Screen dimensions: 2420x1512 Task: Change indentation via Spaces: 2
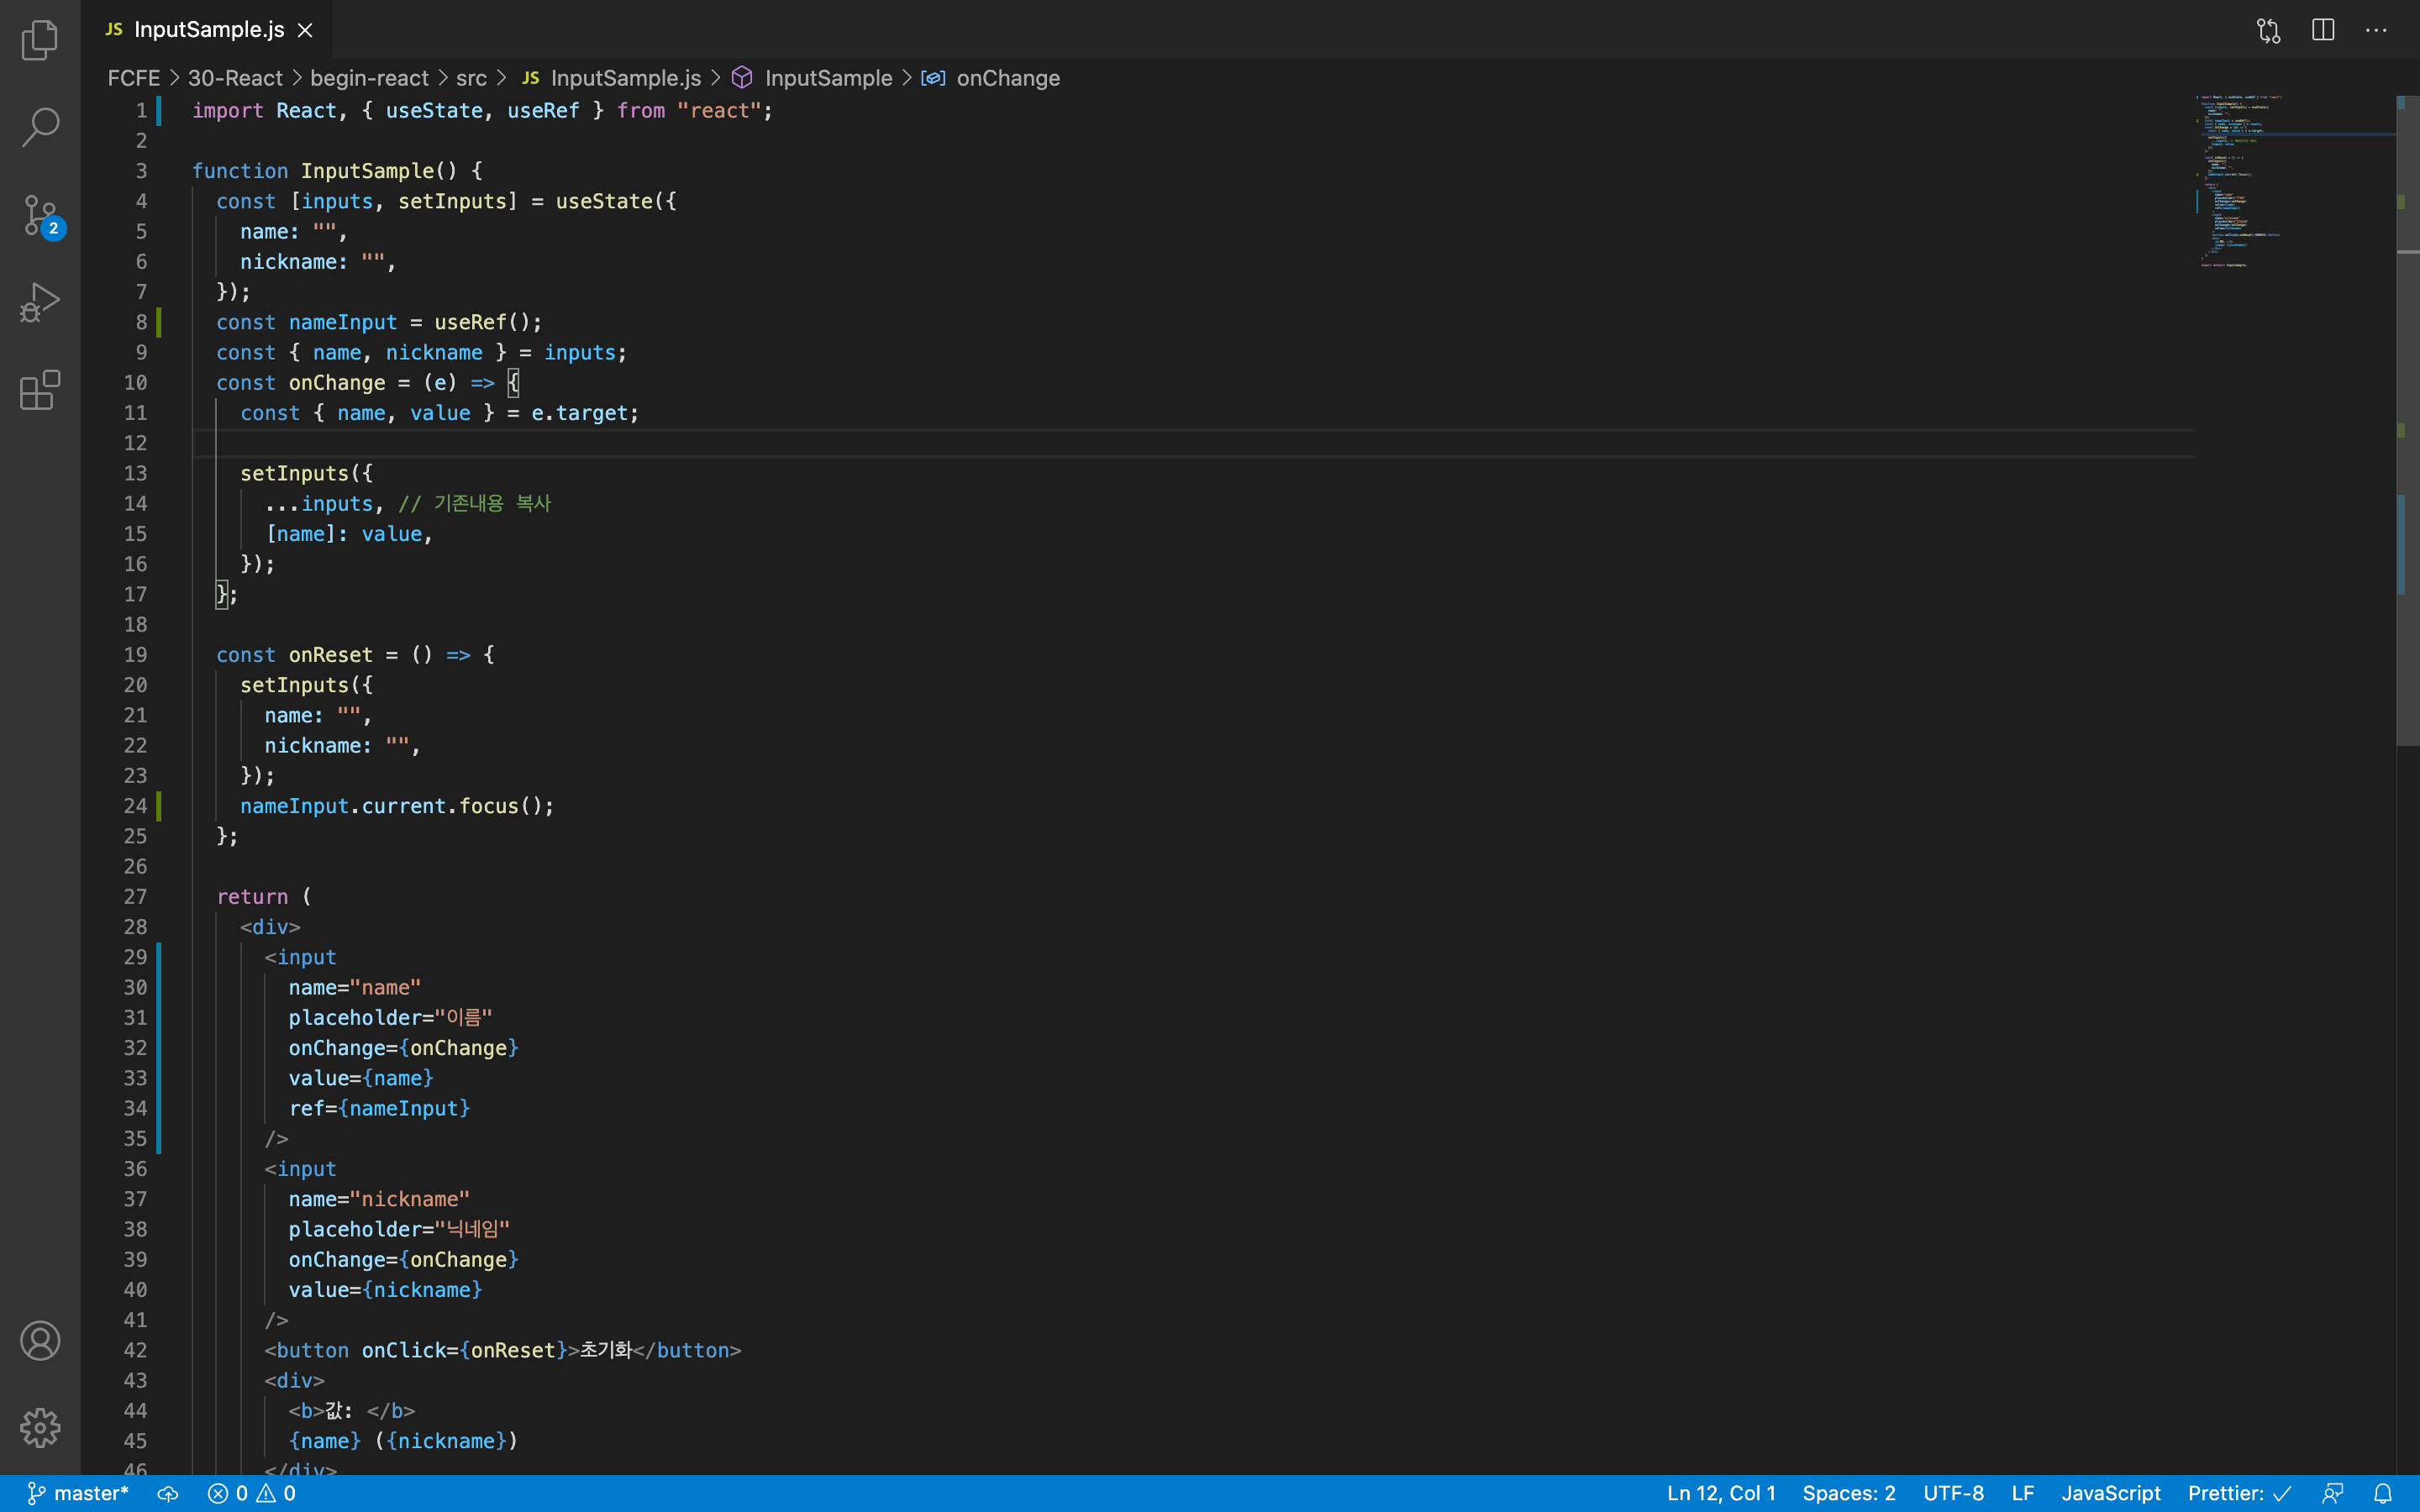coord(1848,1493)
